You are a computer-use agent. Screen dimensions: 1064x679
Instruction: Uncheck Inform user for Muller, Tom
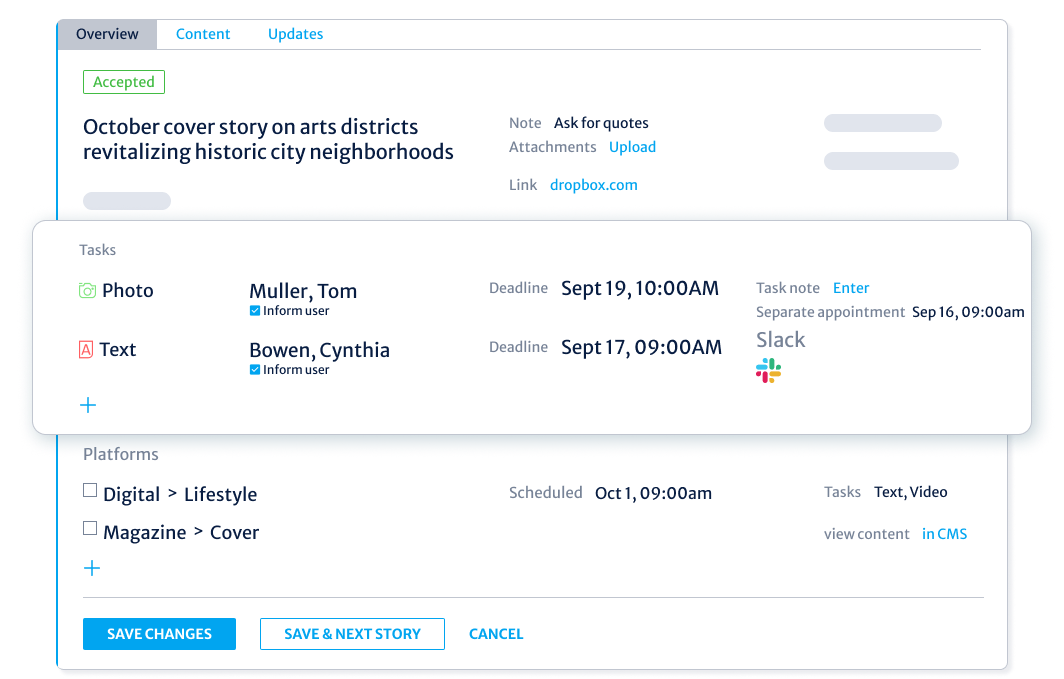pyautogui.click(x=255, y=310)
